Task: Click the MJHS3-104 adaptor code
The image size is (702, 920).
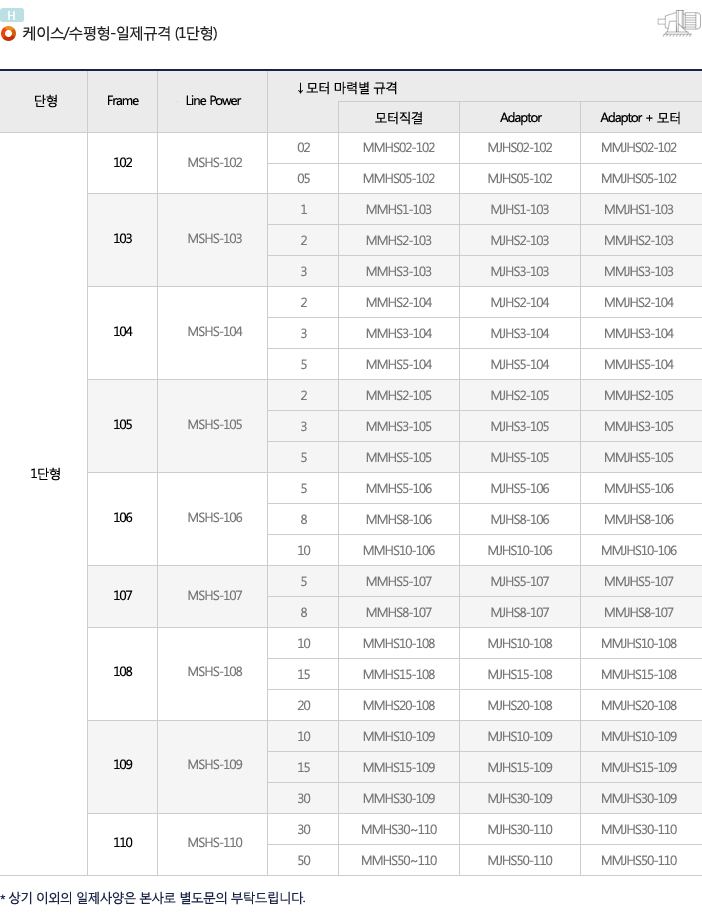Action: pyautogui.click(x=519, y=333)
